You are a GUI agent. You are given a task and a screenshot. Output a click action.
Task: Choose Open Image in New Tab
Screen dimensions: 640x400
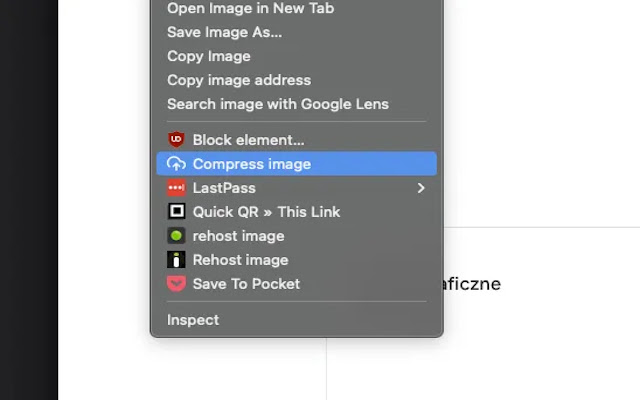pos(250,8)
